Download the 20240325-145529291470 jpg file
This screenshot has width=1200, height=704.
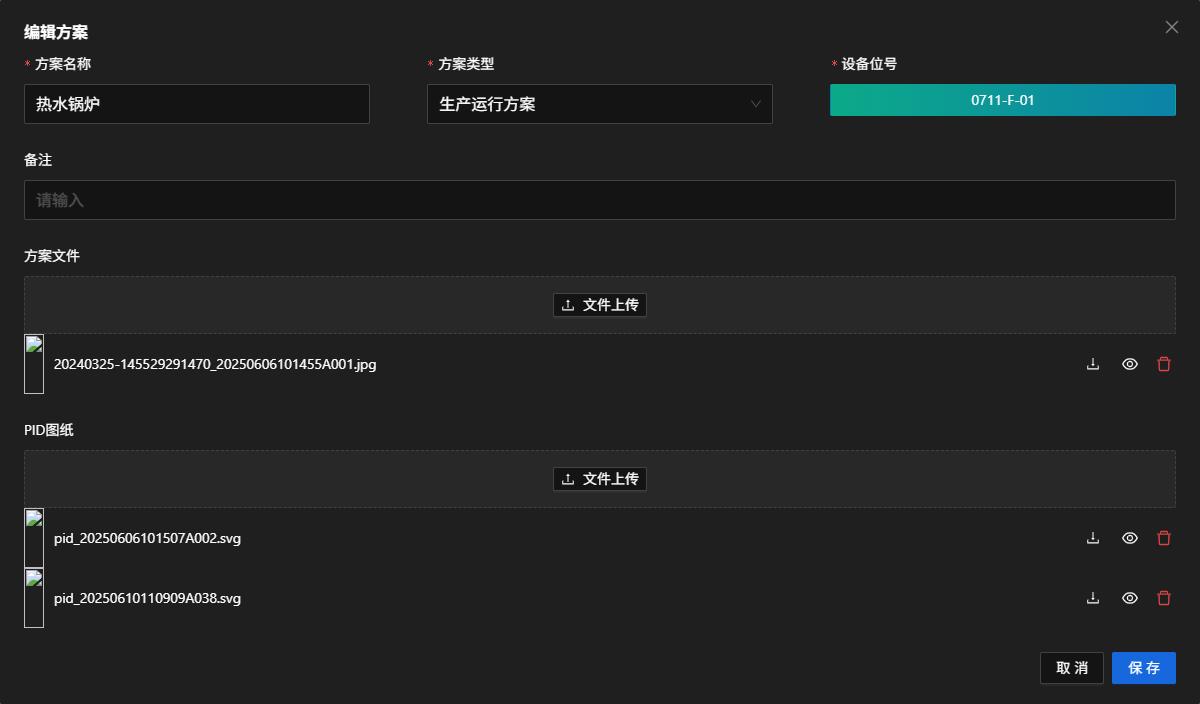1093,364
